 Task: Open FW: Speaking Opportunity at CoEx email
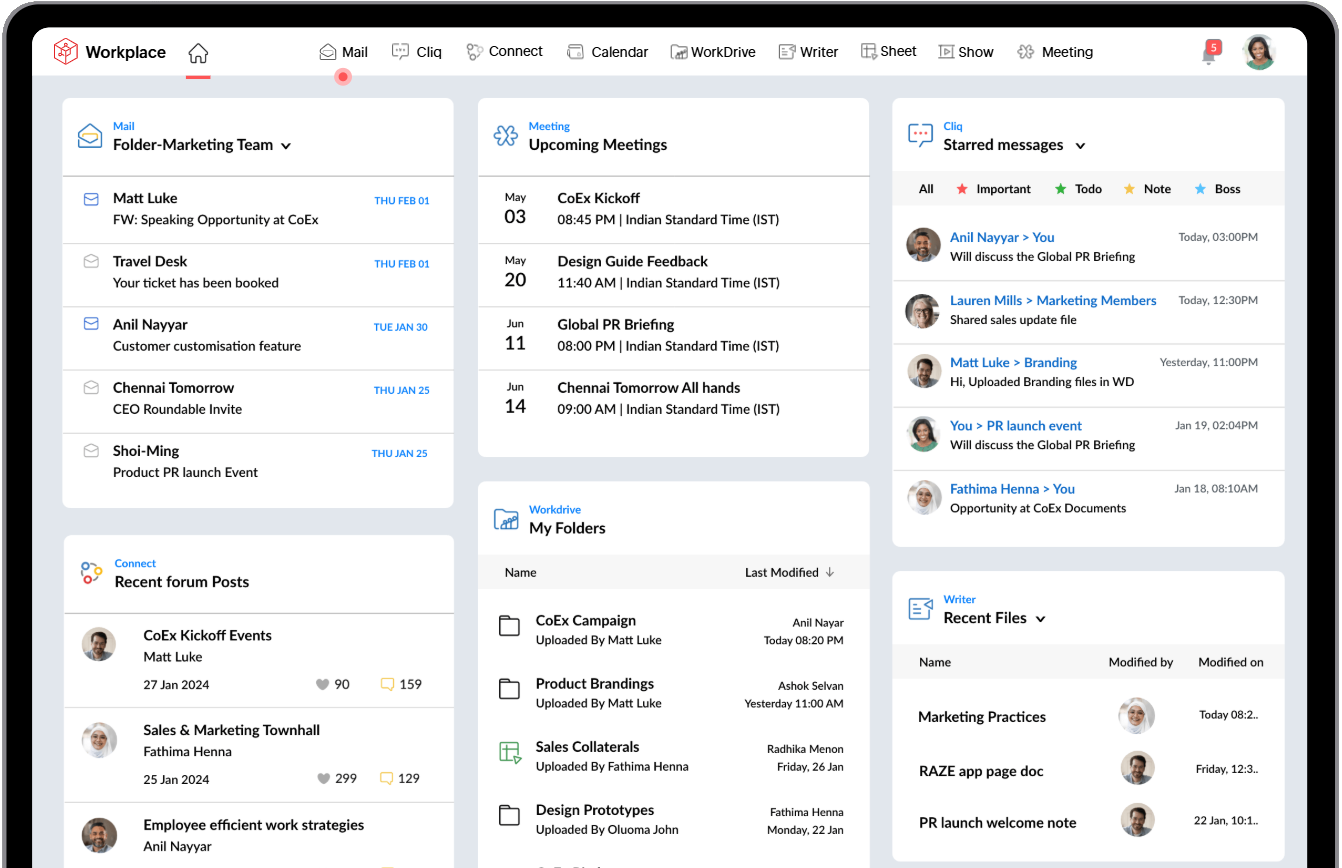[x=215, y=219]
